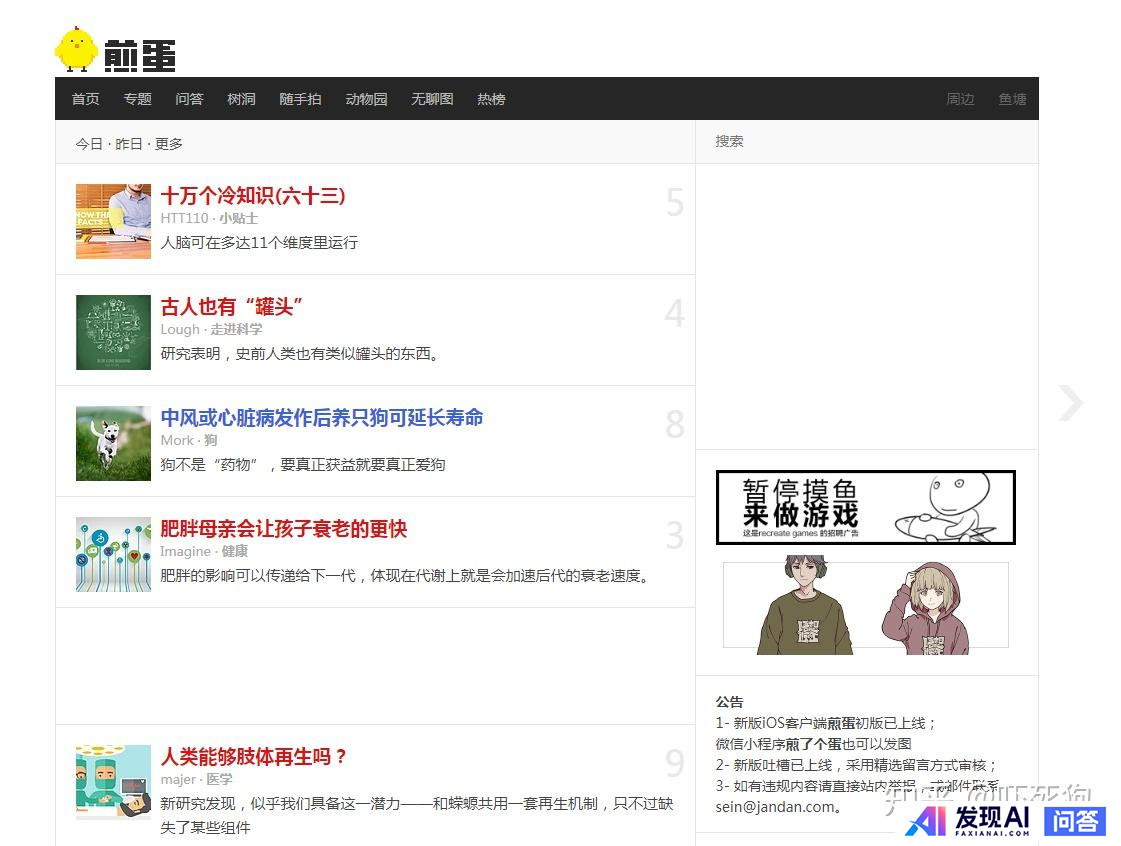The image size is (1121, 846).
Task: Open the 古人也有“罐头” article title
Action: point(232,307)
